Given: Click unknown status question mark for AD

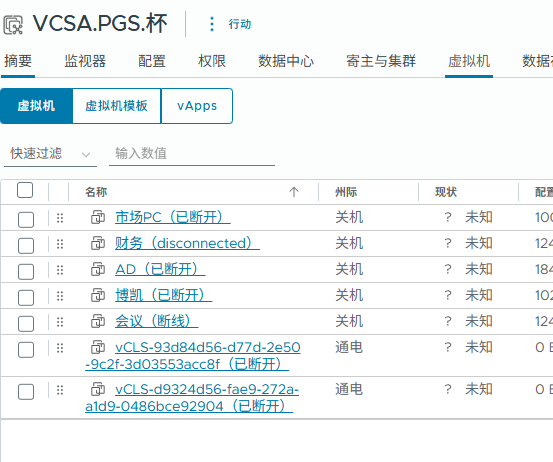Looking at the screenshot, I should tap(448, 269).
